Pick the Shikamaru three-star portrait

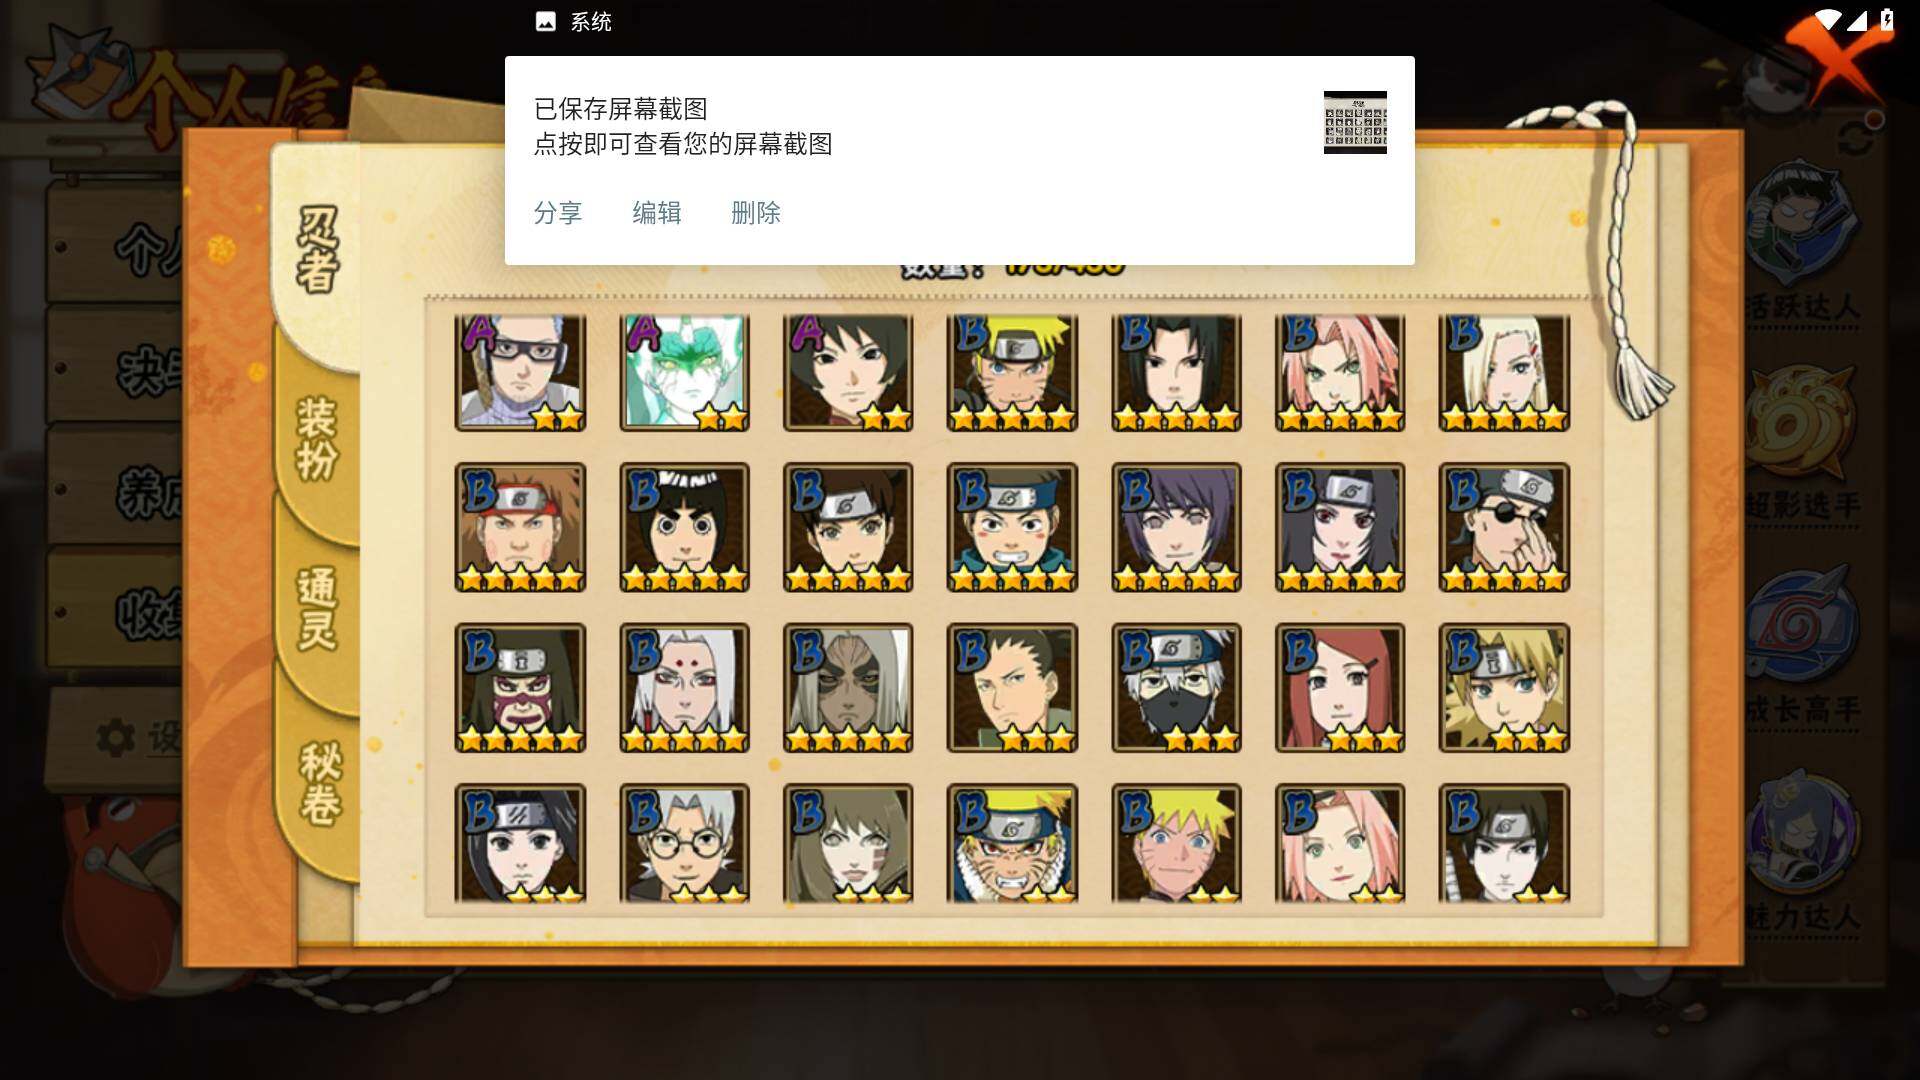1012,688
